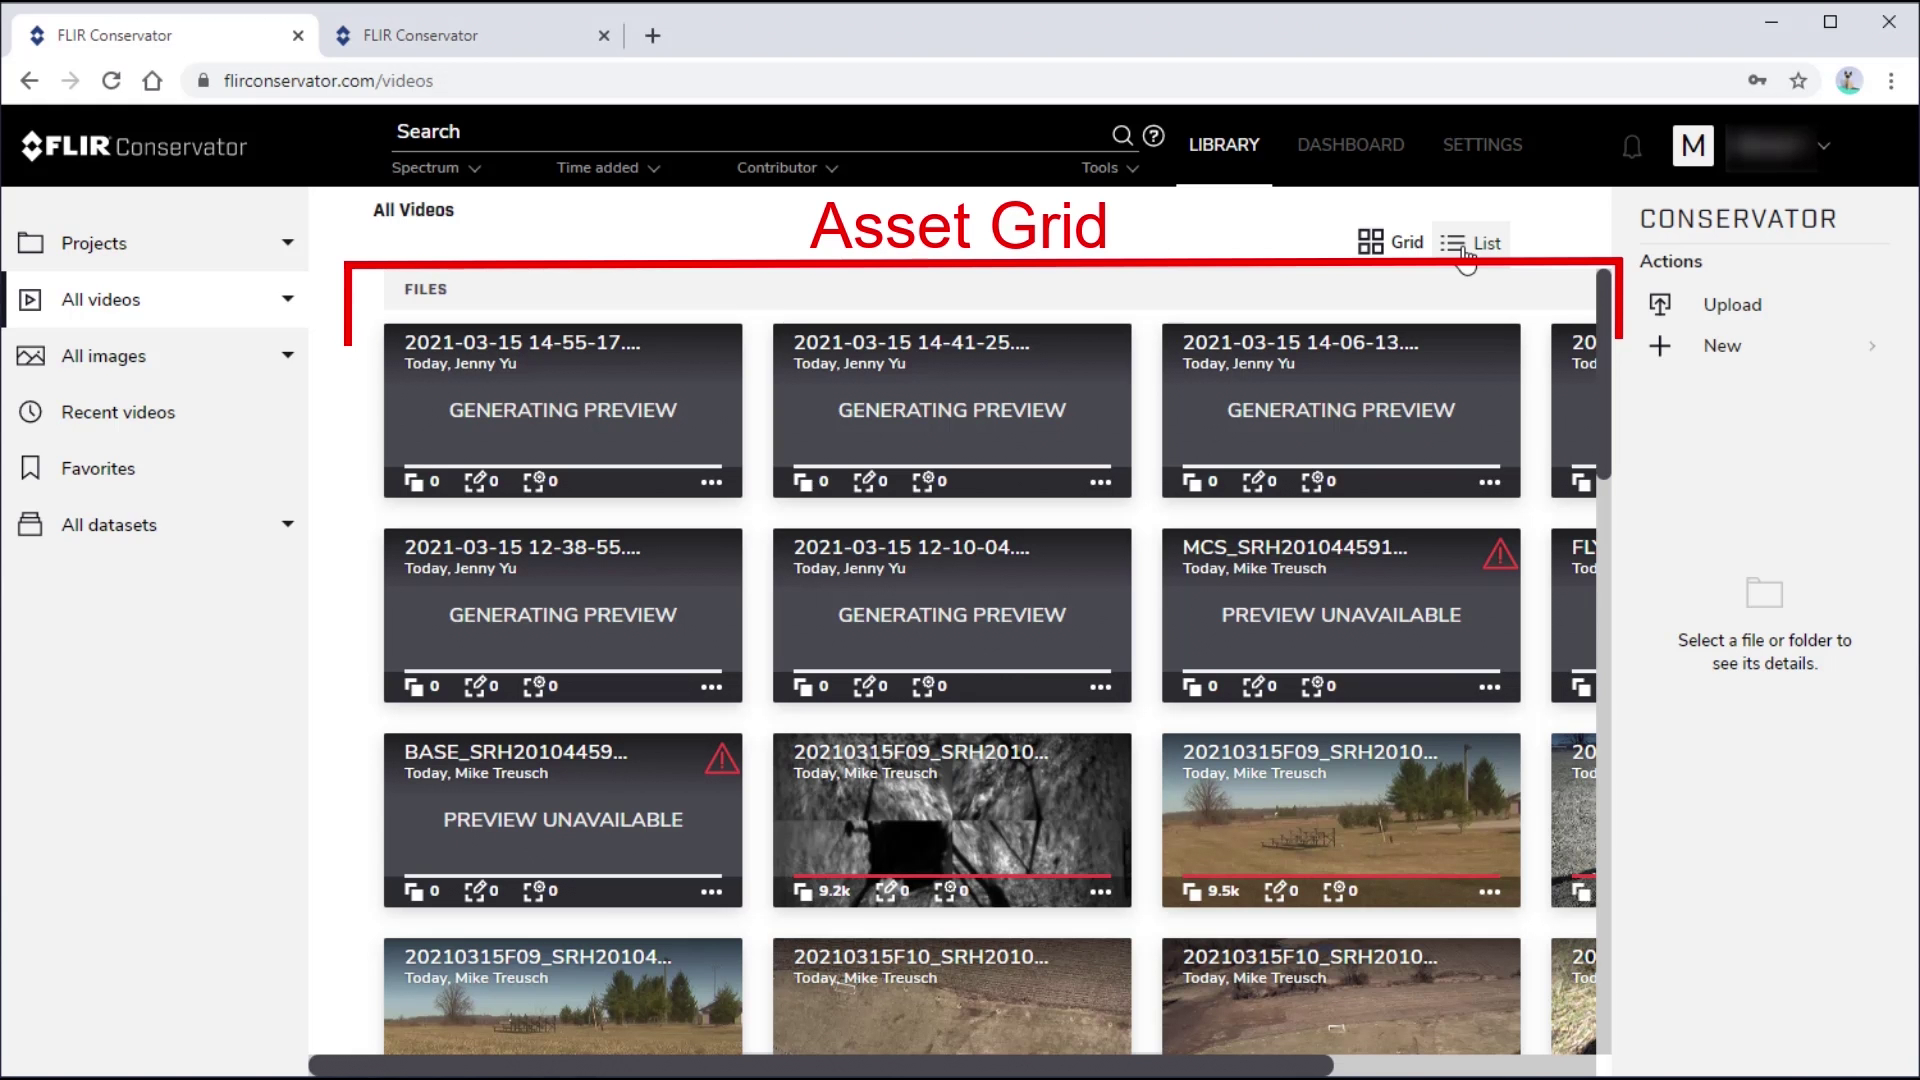Screen dimensions: 1920x1080
Task: Click the search magnifier icon
Action: tap(1121, 135)
